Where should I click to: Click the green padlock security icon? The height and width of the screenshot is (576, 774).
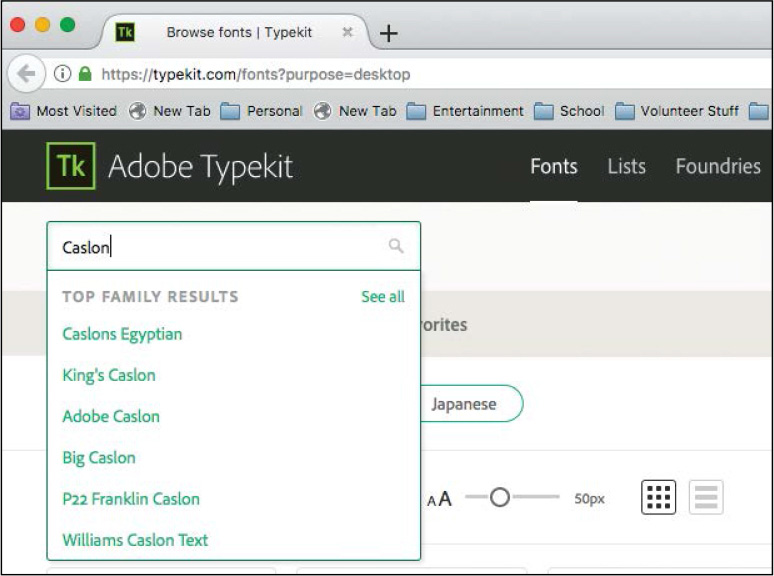pyautogui.click(x=85, y=74)
